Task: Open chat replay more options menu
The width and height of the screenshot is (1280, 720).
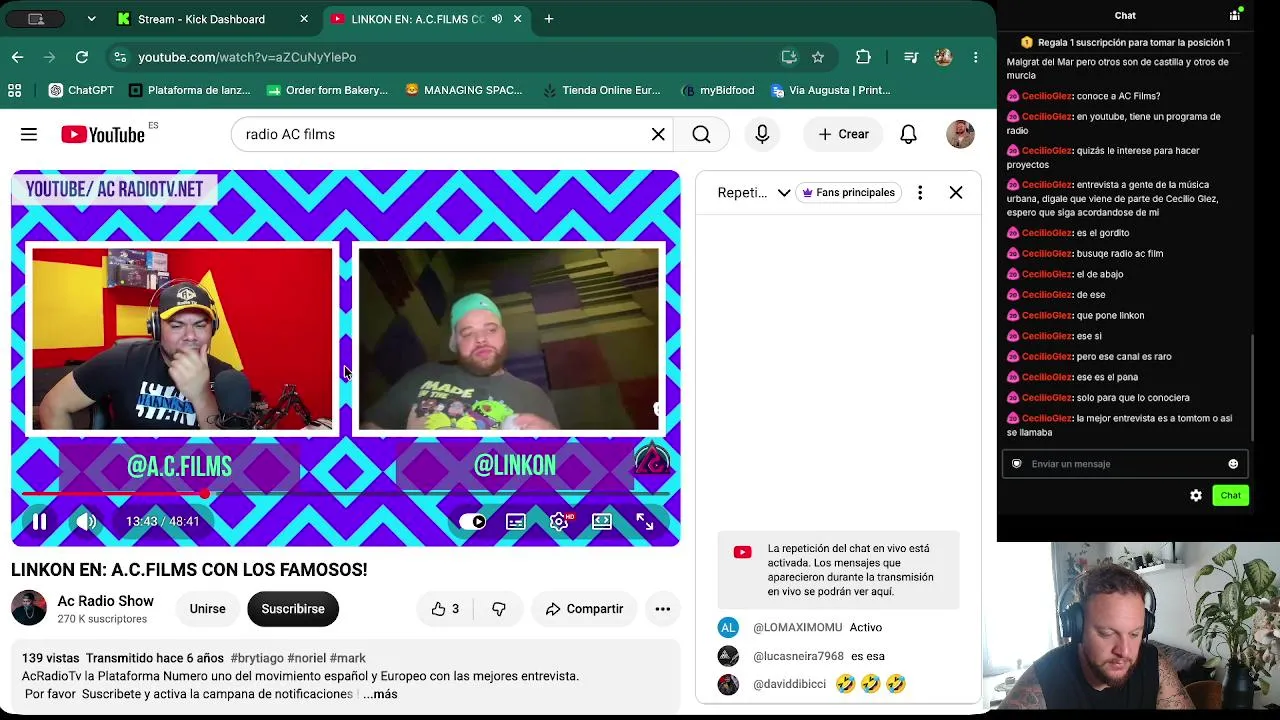Action: click(920, 192)
